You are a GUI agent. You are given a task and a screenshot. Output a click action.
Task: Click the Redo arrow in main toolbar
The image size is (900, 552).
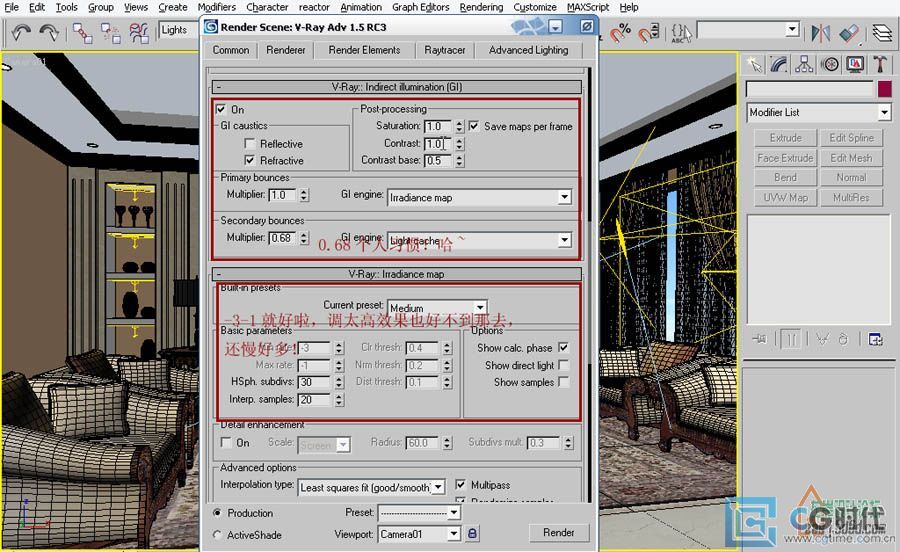(49, 32)
